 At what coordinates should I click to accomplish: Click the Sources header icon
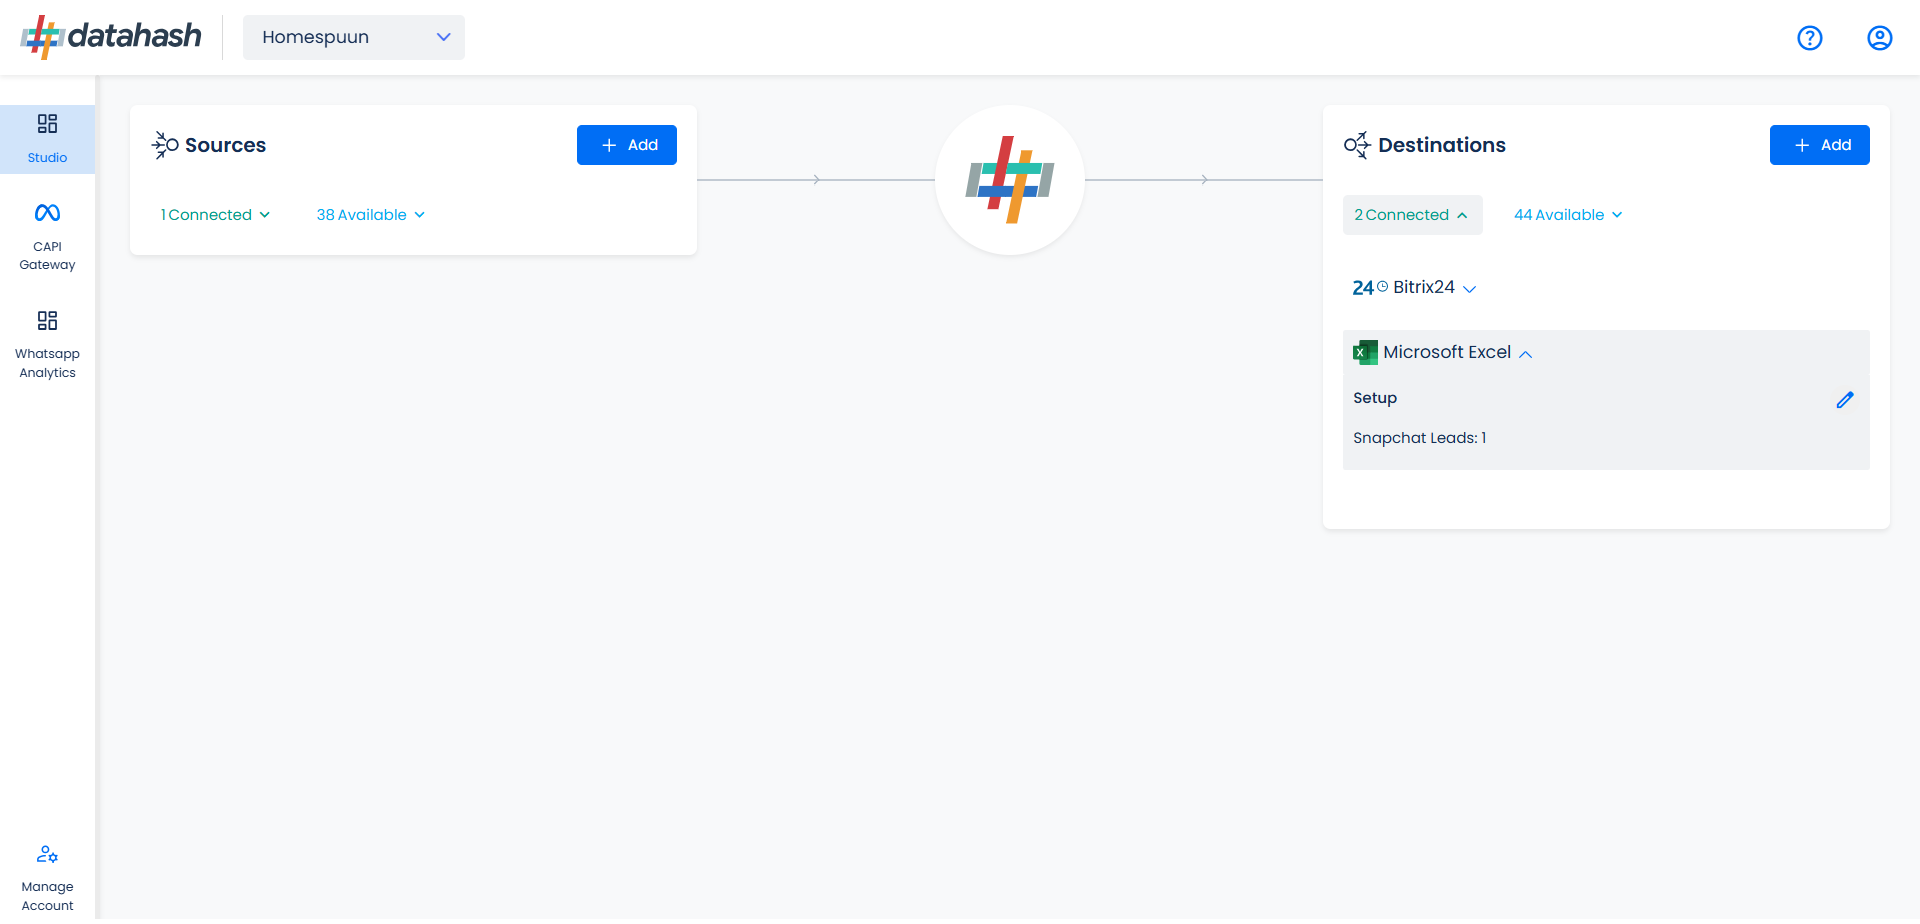(x=165, y=145)
